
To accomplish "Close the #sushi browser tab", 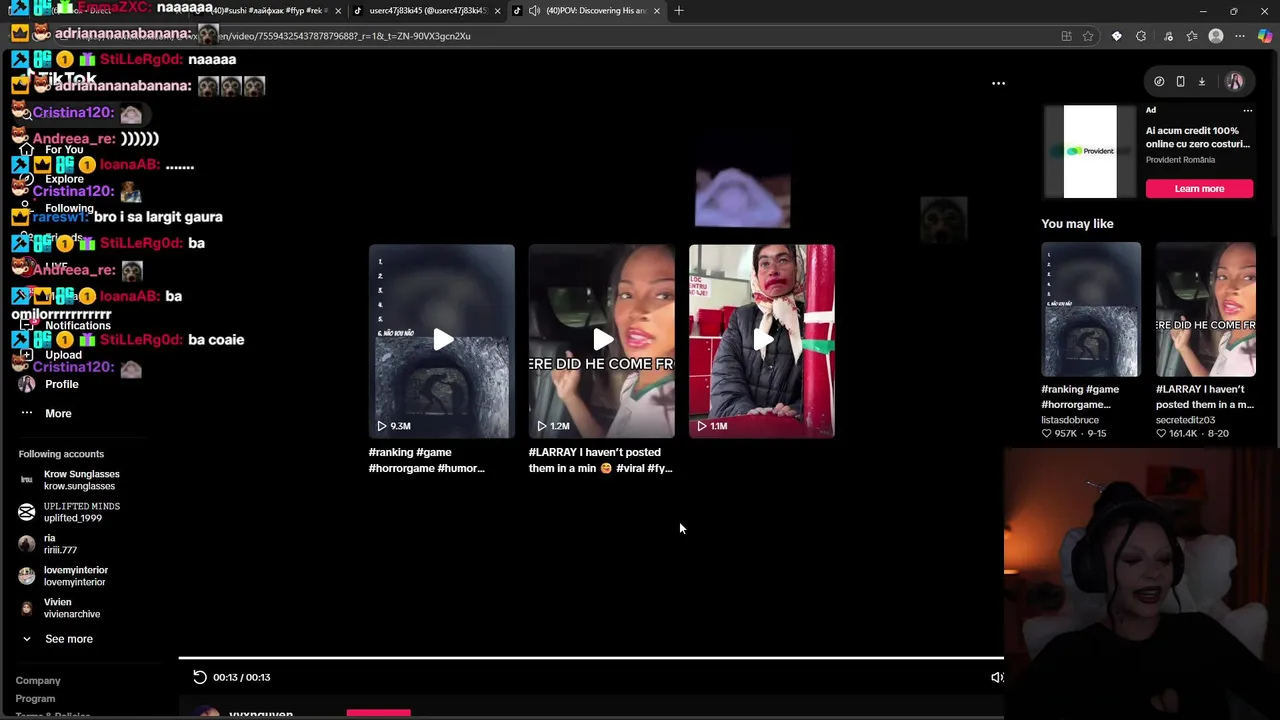I will 338,11.
